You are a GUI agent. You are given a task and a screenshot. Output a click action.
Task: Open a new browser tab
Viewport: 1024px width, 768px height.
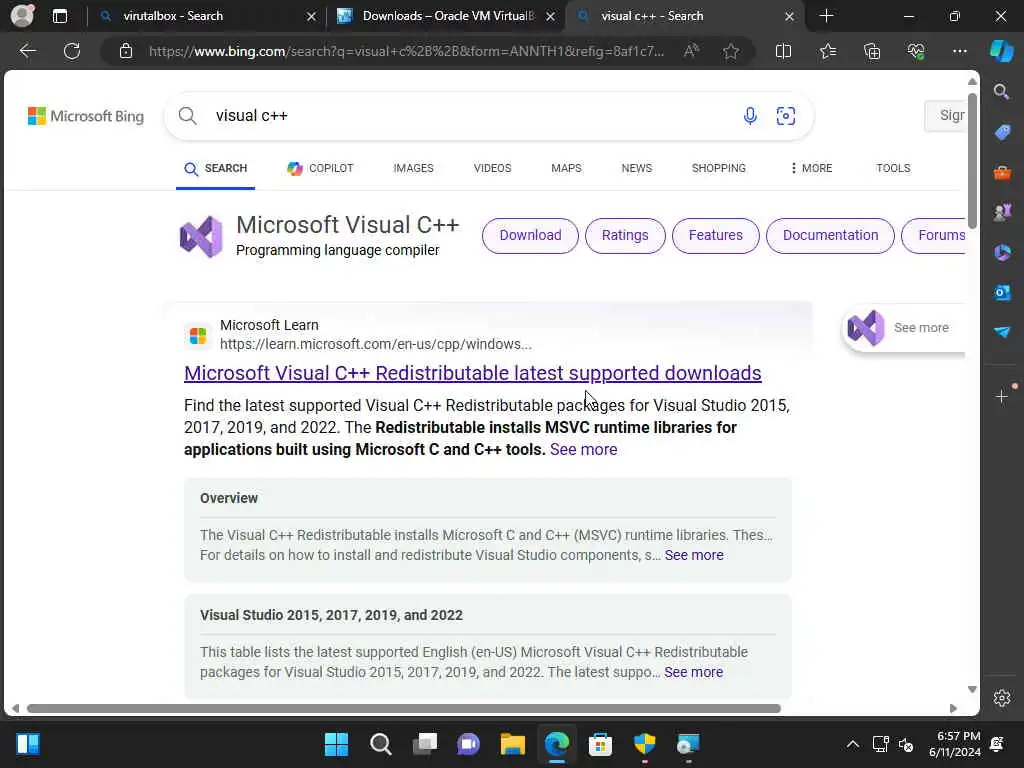point(826,16)
